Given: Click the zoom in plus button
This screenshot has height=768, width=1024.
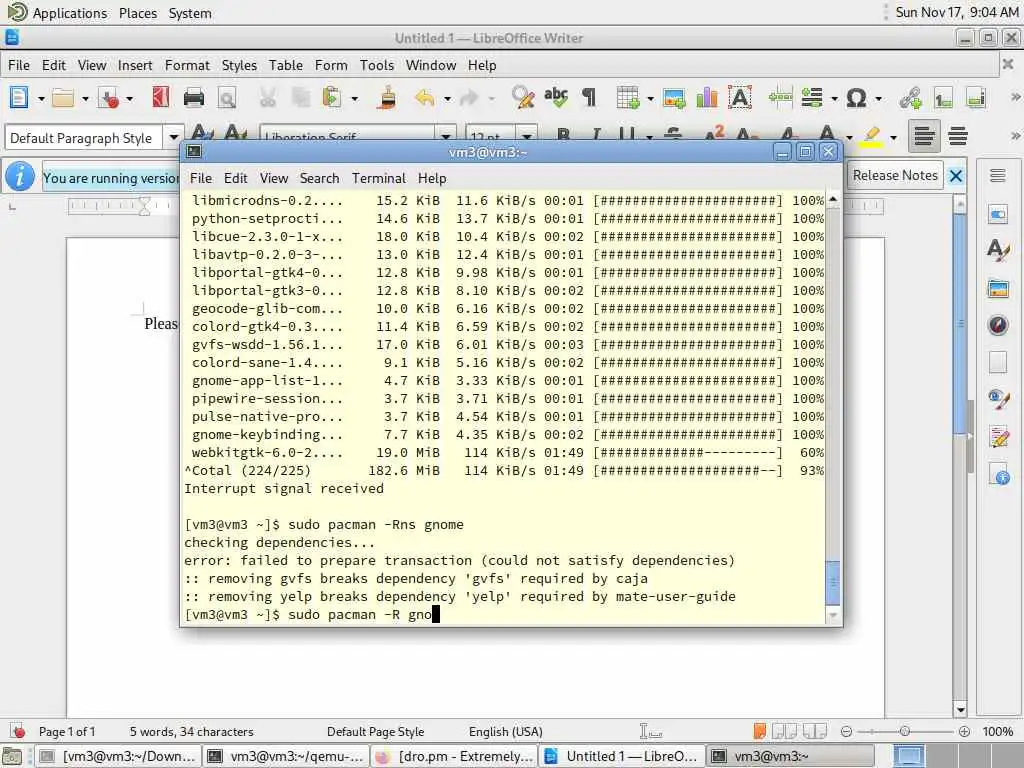Looking at the screenshot, I should pos(964,731).
